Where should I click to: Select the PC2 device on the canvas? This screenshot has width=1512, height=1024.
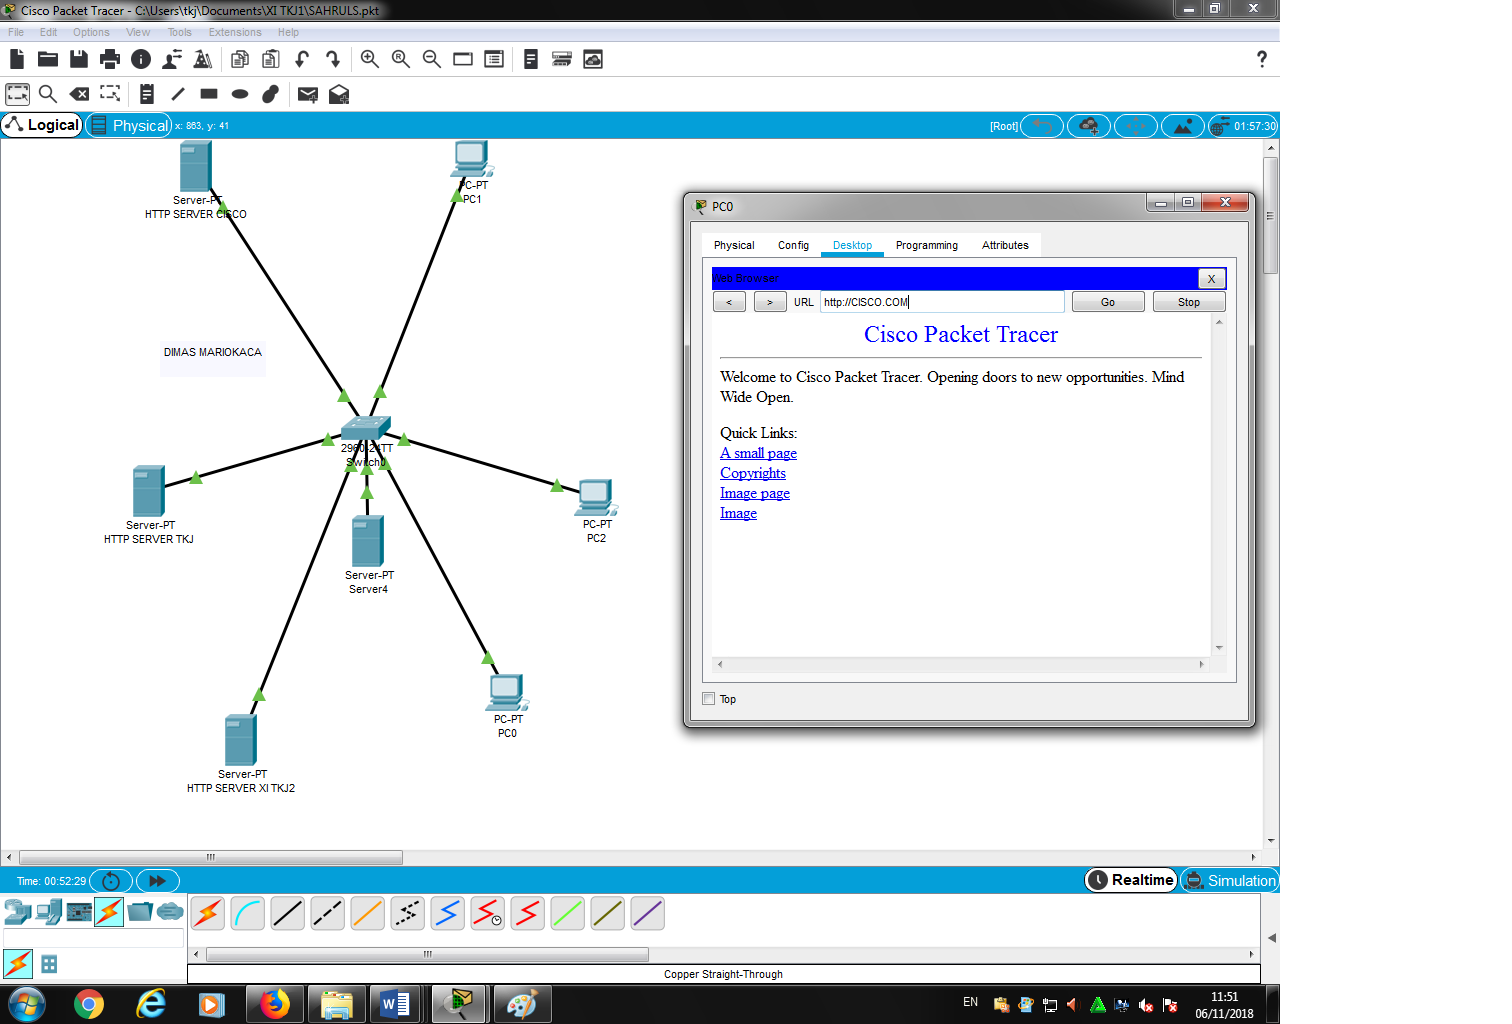[597, 497]
